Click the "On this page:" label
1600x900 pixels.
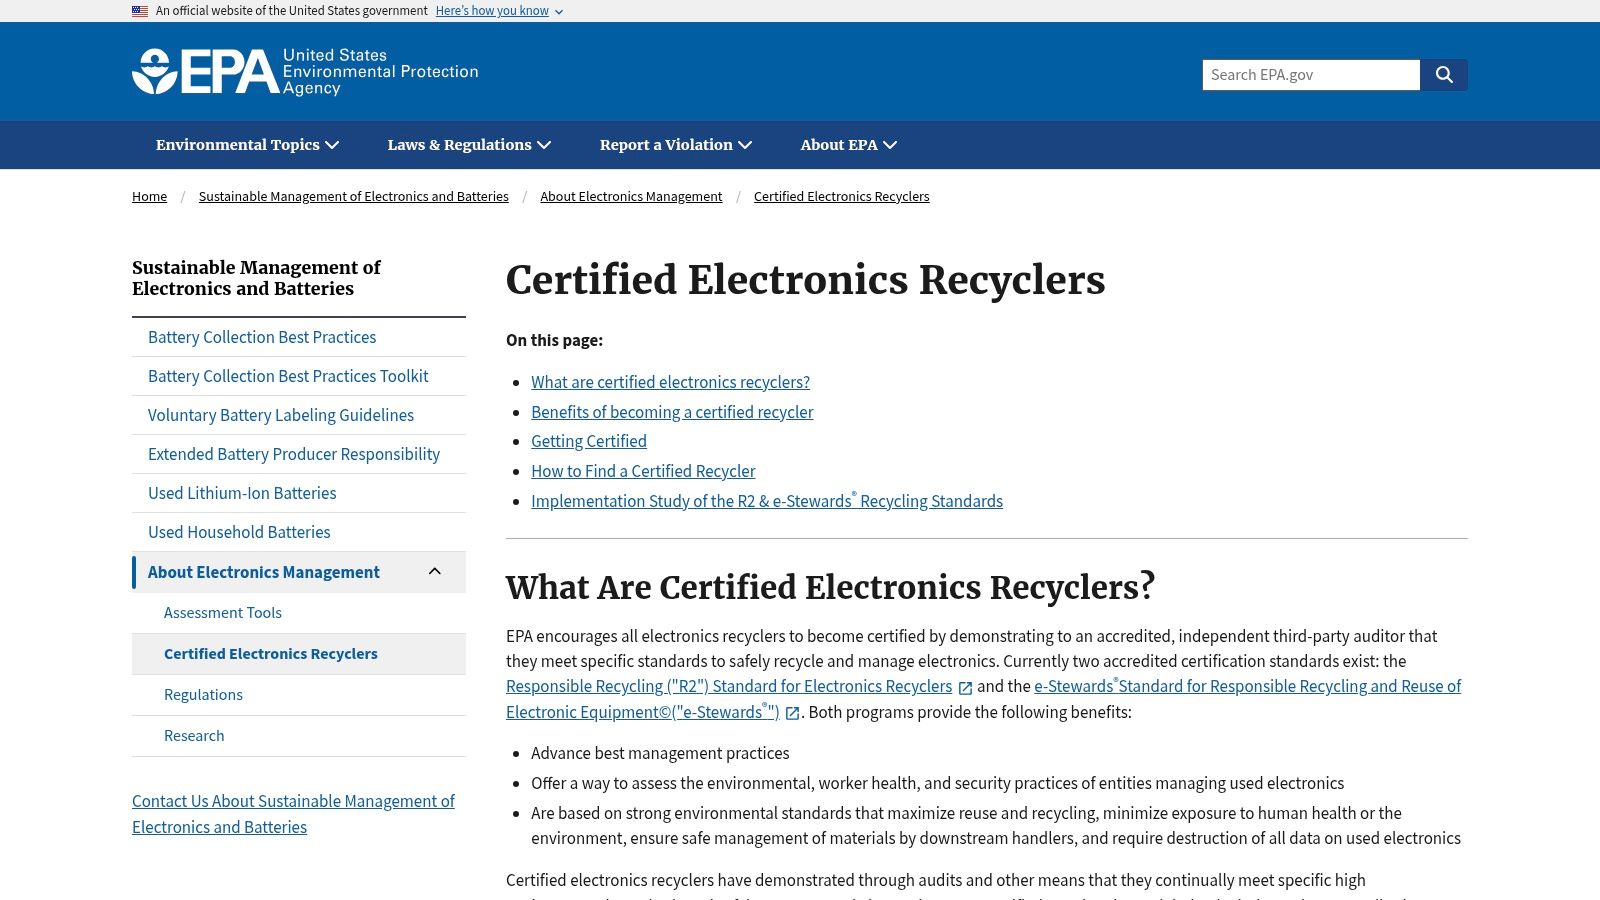[x=554, y=340]
